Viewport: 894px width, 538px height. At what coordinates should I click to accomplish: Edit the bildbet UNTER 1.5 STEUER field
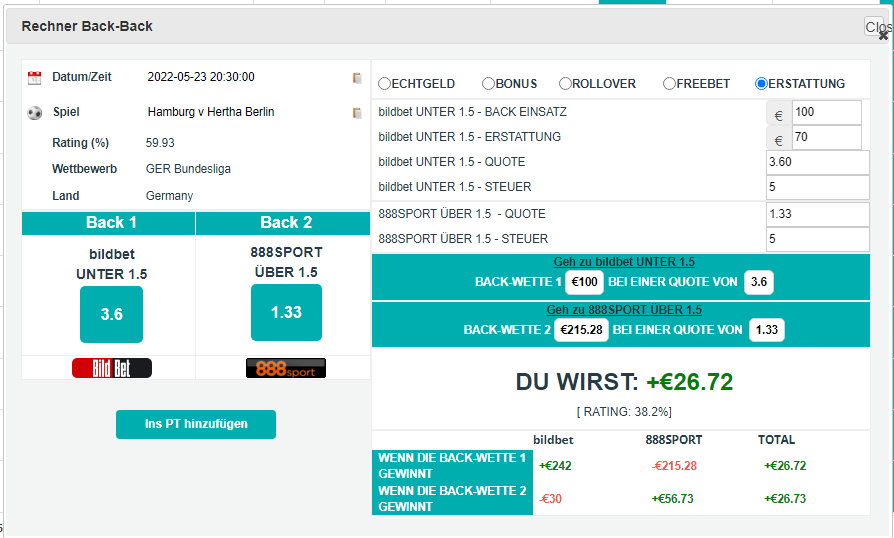818,188
